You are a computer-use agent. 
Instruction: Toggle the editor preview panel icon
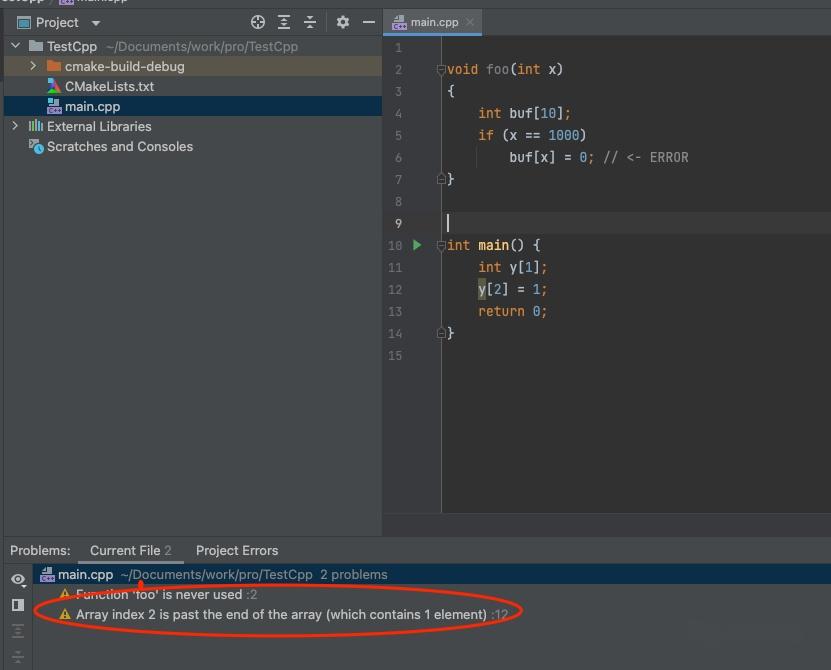[x=17, y=605]
